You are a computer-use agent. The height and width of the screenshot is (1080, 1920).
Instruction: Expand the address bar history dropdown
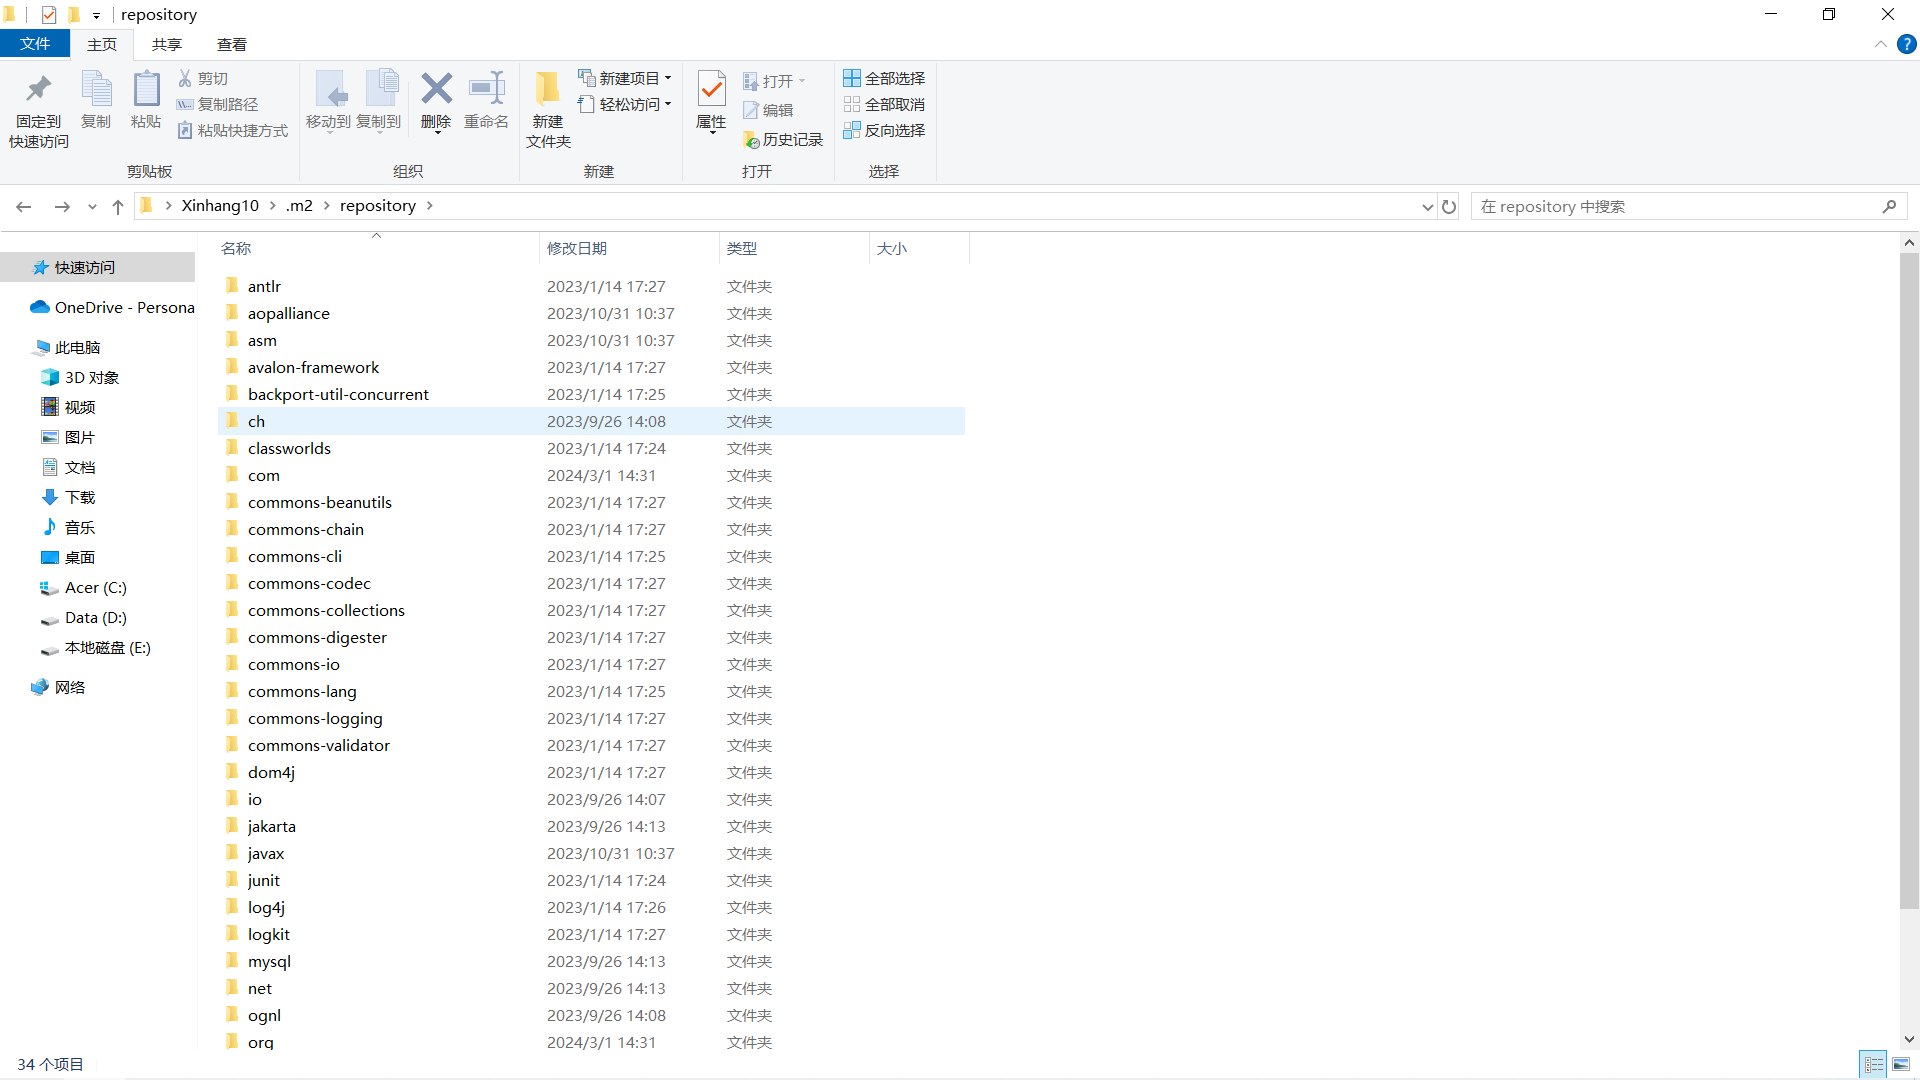pos(1427,207)
